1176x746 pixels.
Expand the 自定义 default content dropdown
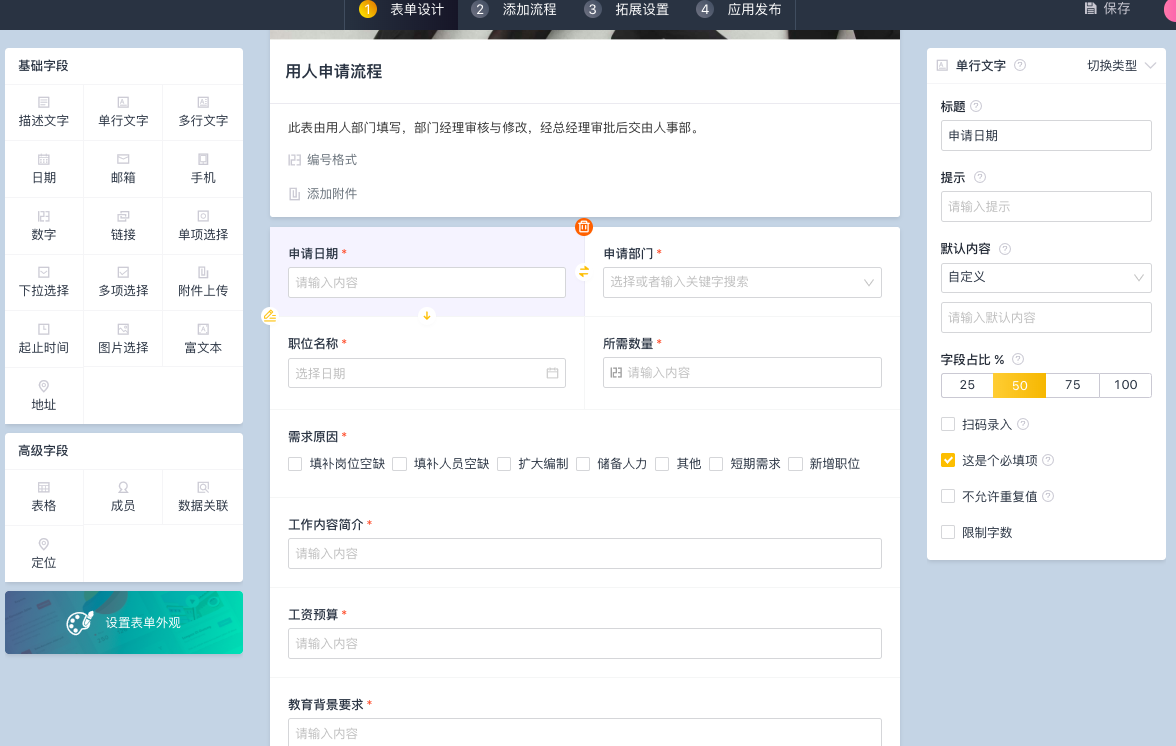click(1046, 277)
